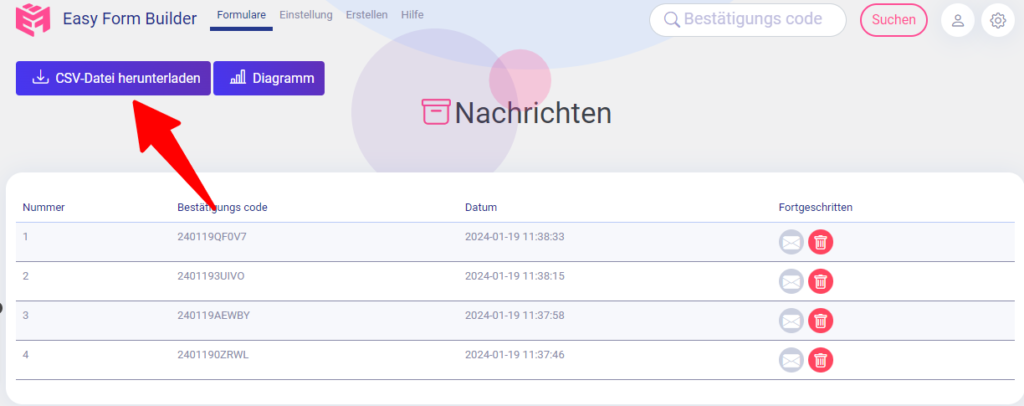Open the Erstellen tab
Image resolution: width=1024 pixels, height=406 pixels.
(366, 14)
